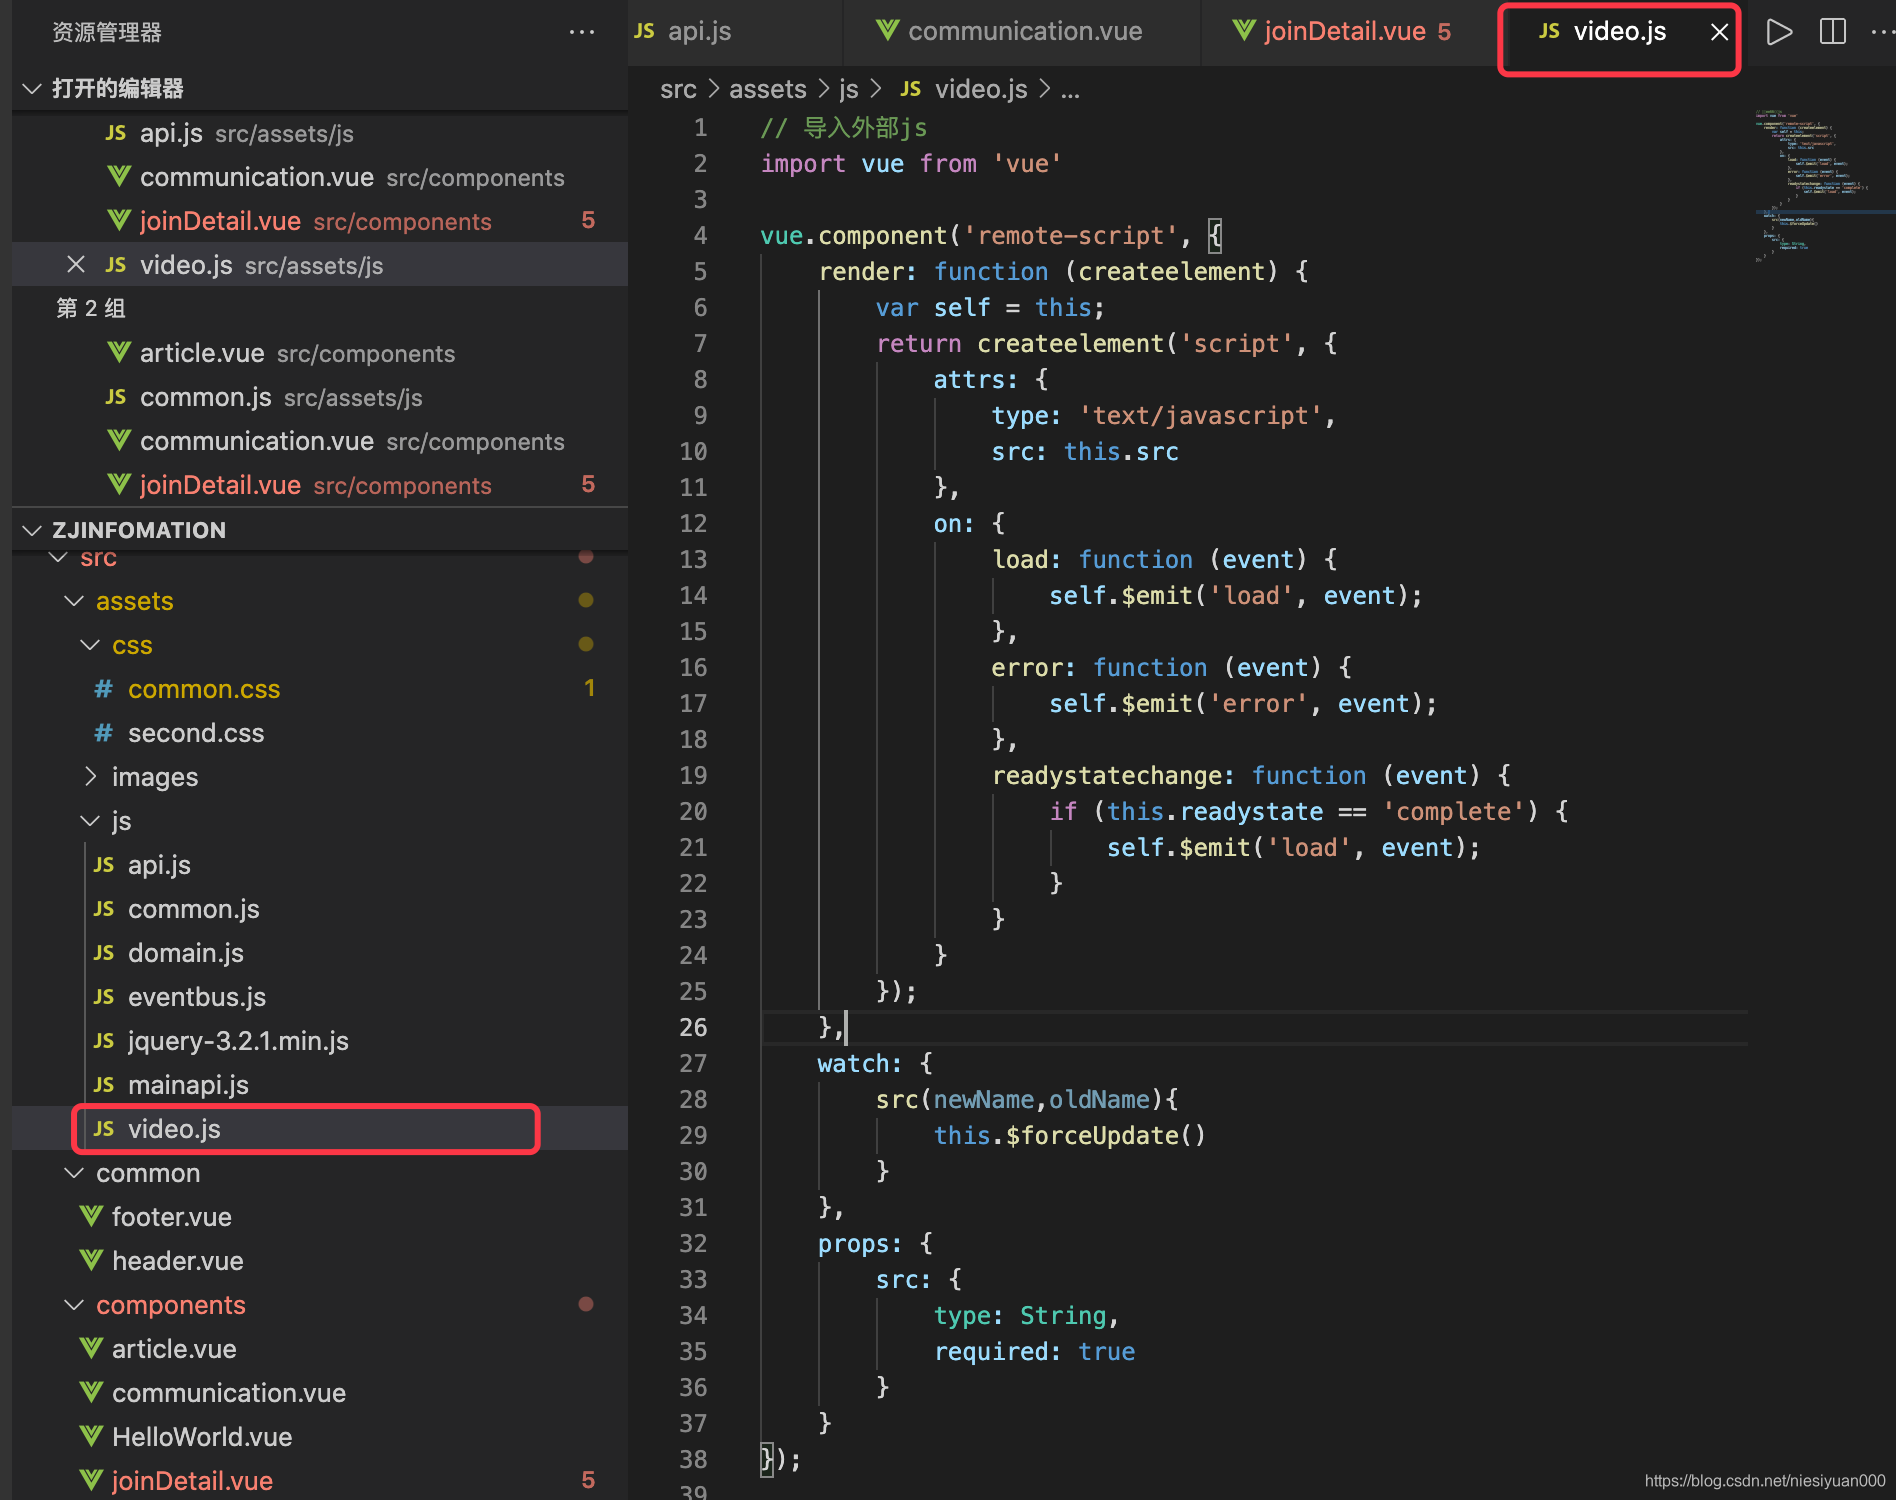Viewport: 1896px width, 1500px height.
Task: Click the src breadcrumb segment
Action: click(678, 90)
